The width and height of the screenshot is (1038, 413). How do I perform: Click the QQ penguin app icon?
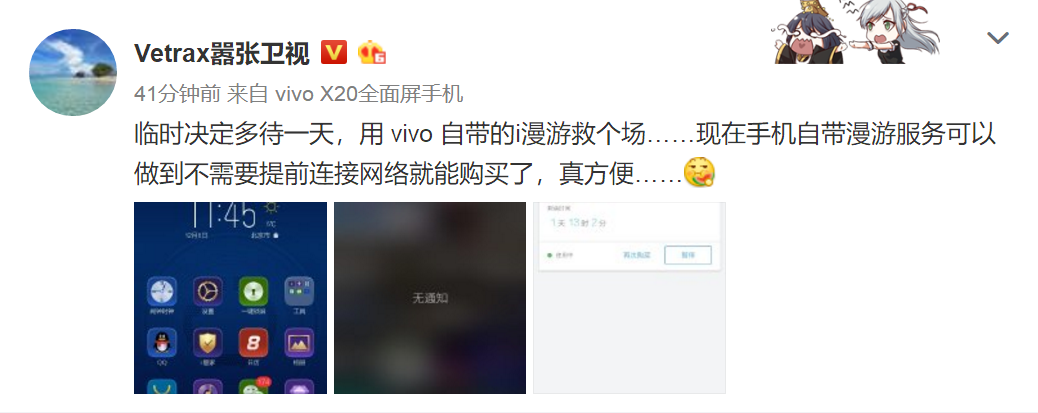[162, 342]
